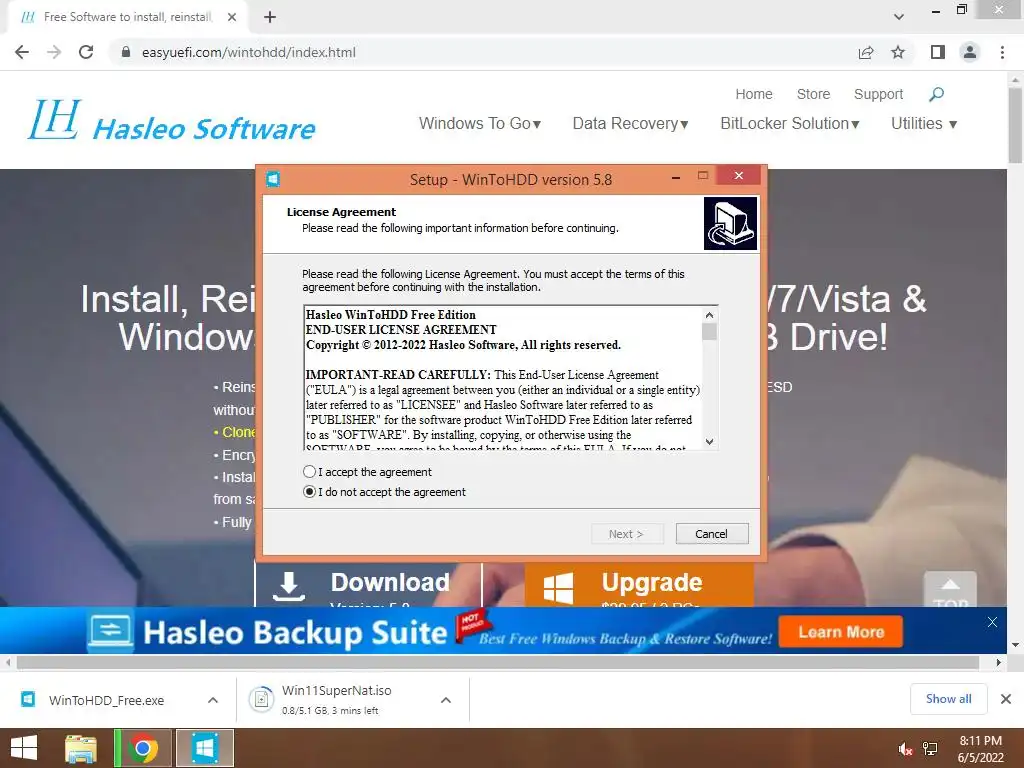Click the muted volume tray icon

coord(906,750)
